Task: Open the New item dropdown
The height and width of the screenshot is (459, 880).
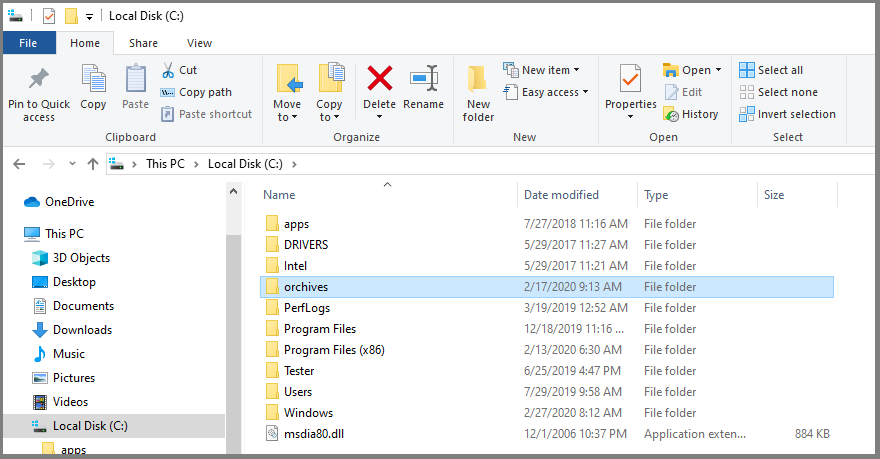Action: coord(541,70)
